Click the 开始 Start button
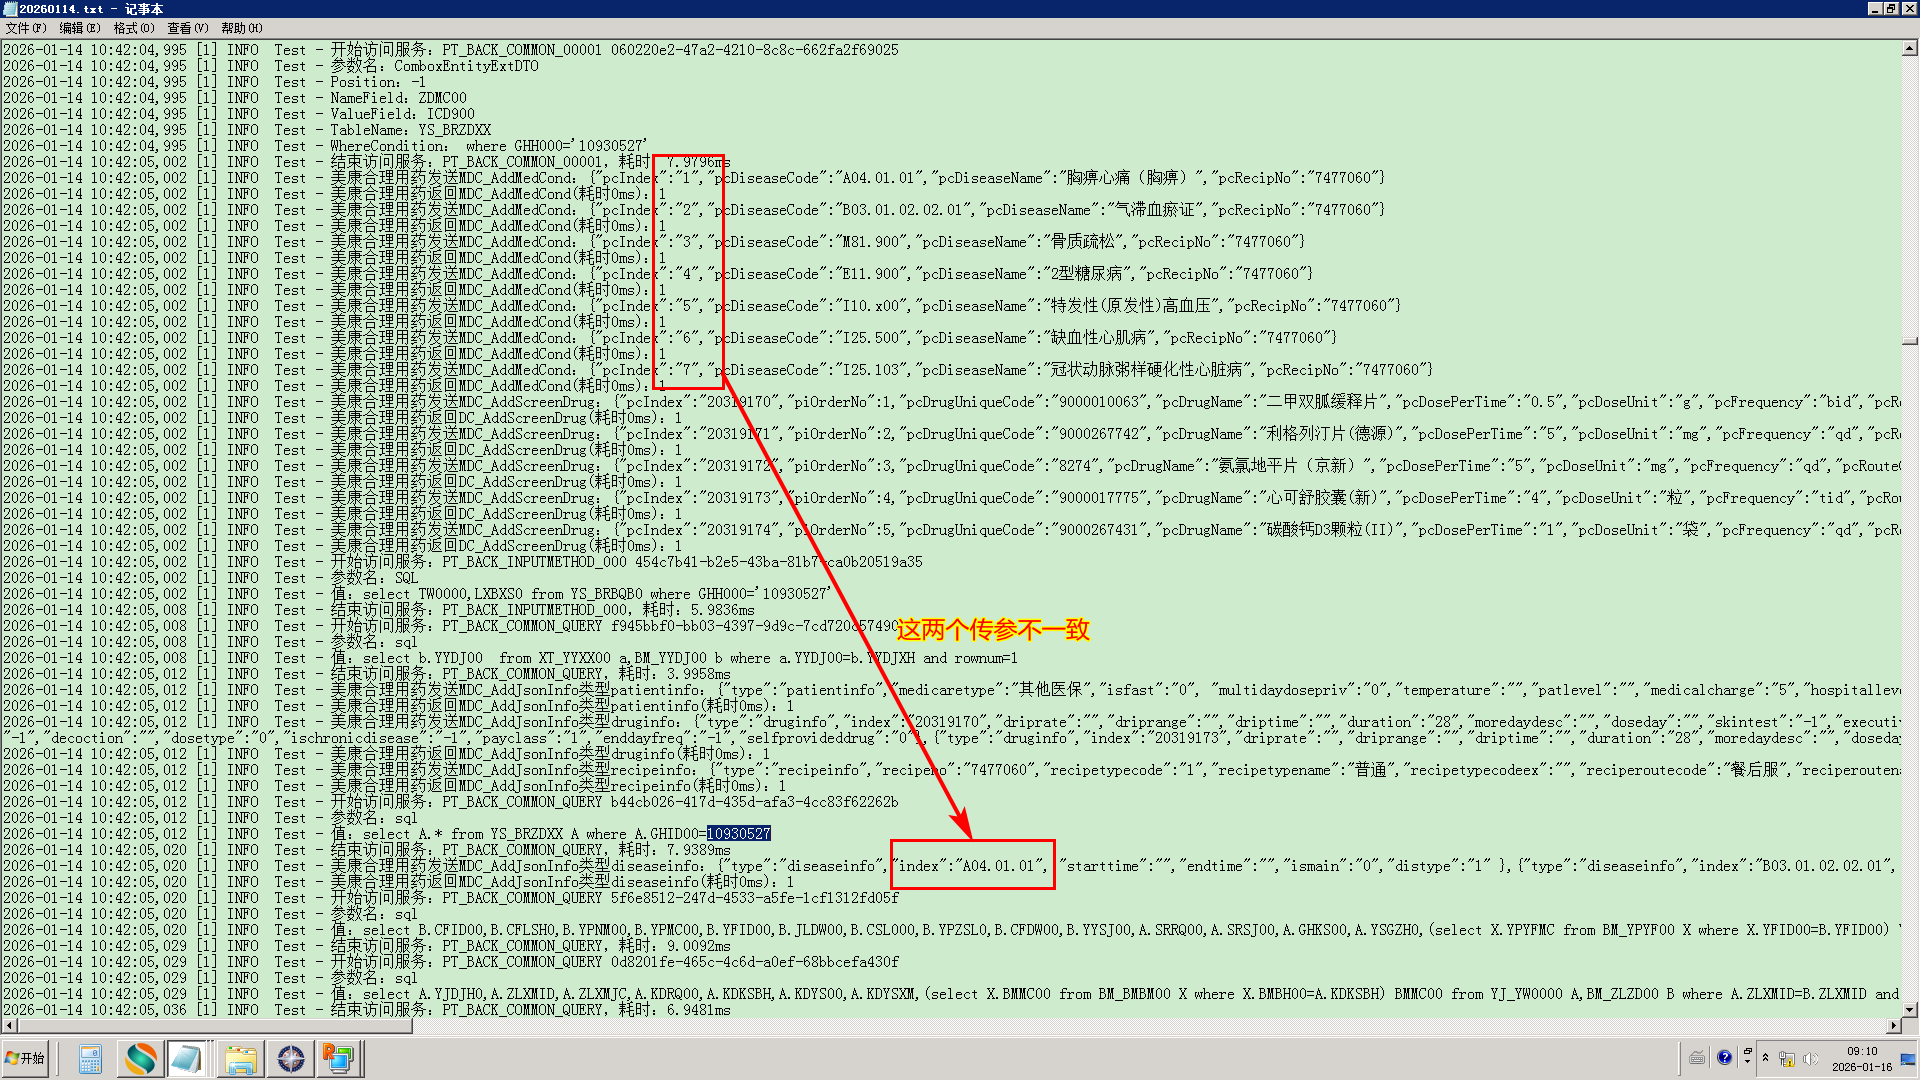Image resolution: width=1920 pixels, height=1080 pixels. (26, 1058)
